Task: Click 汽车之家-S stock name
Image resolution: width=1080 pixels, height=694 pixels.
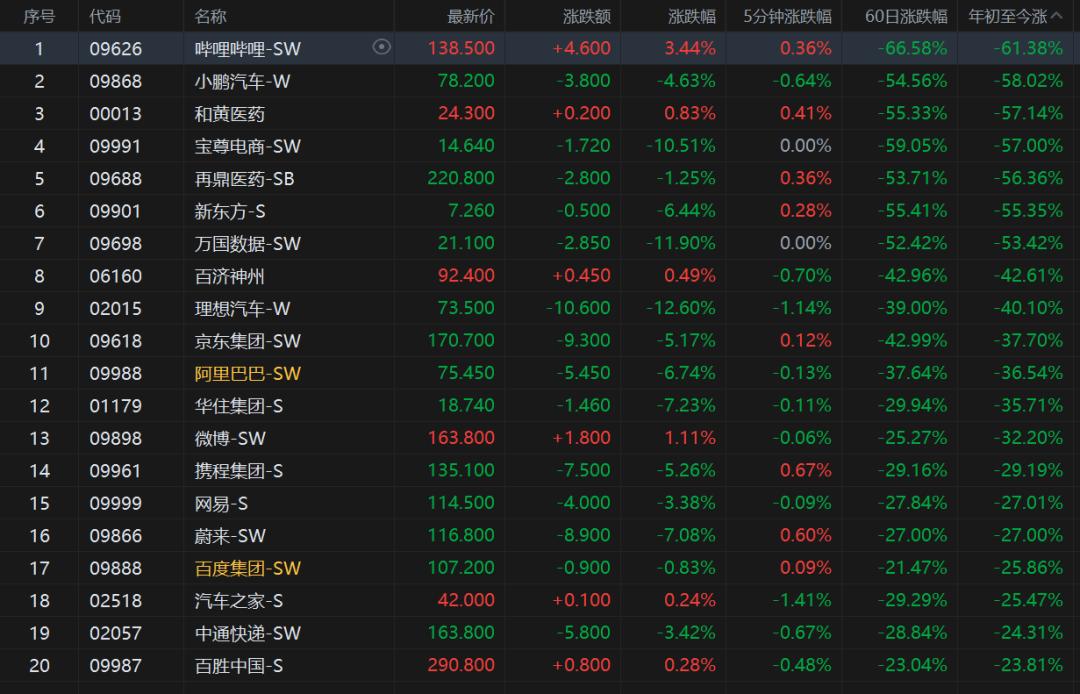Action: (x=239, y=600)
